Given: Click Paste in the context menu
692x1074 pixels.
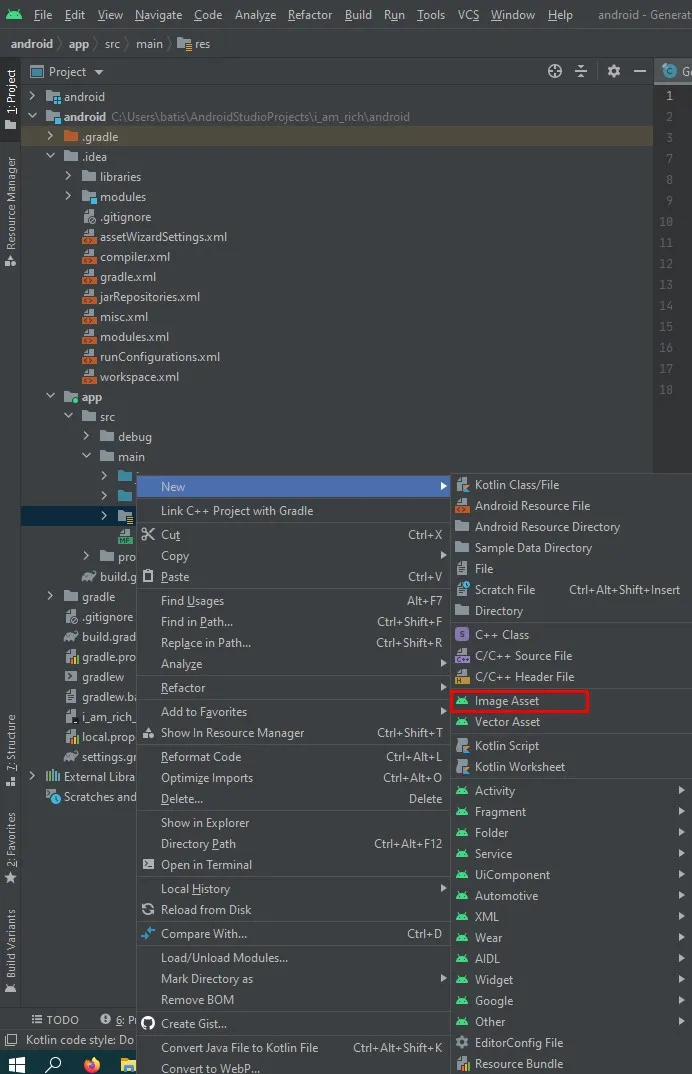Looking at the screenshot, I should tap(293, 577).
